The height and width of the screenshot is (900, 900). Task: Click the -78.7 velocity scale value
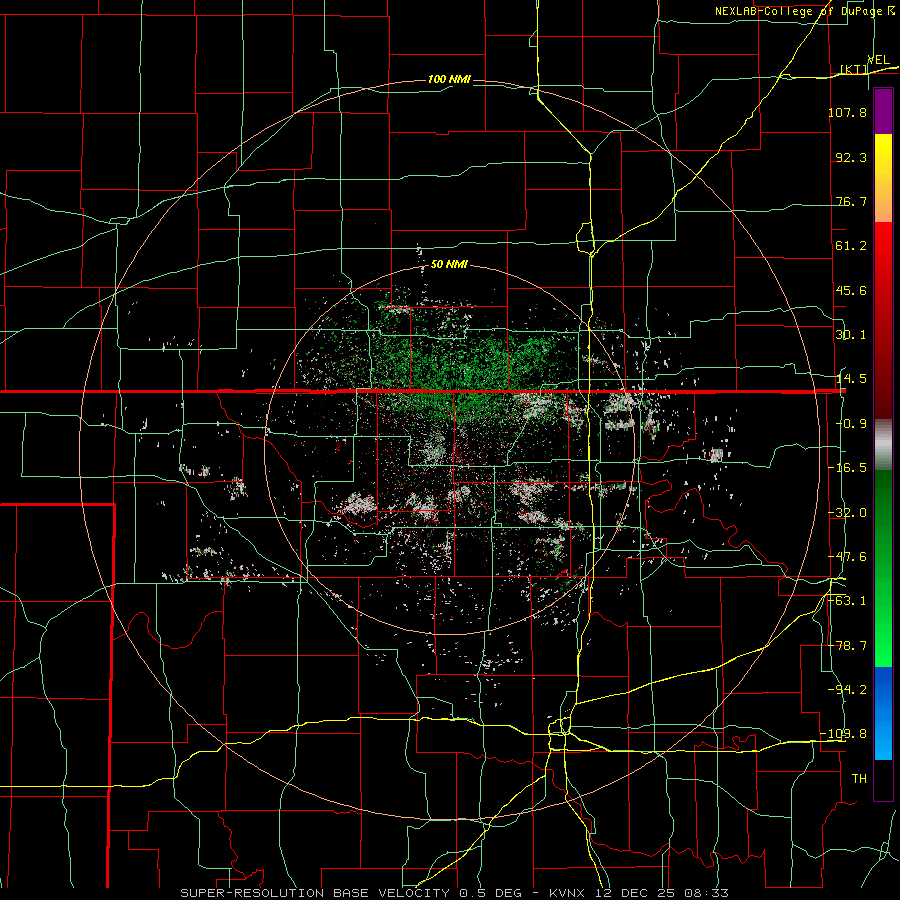pyautogui.click(x=848, y=646)
